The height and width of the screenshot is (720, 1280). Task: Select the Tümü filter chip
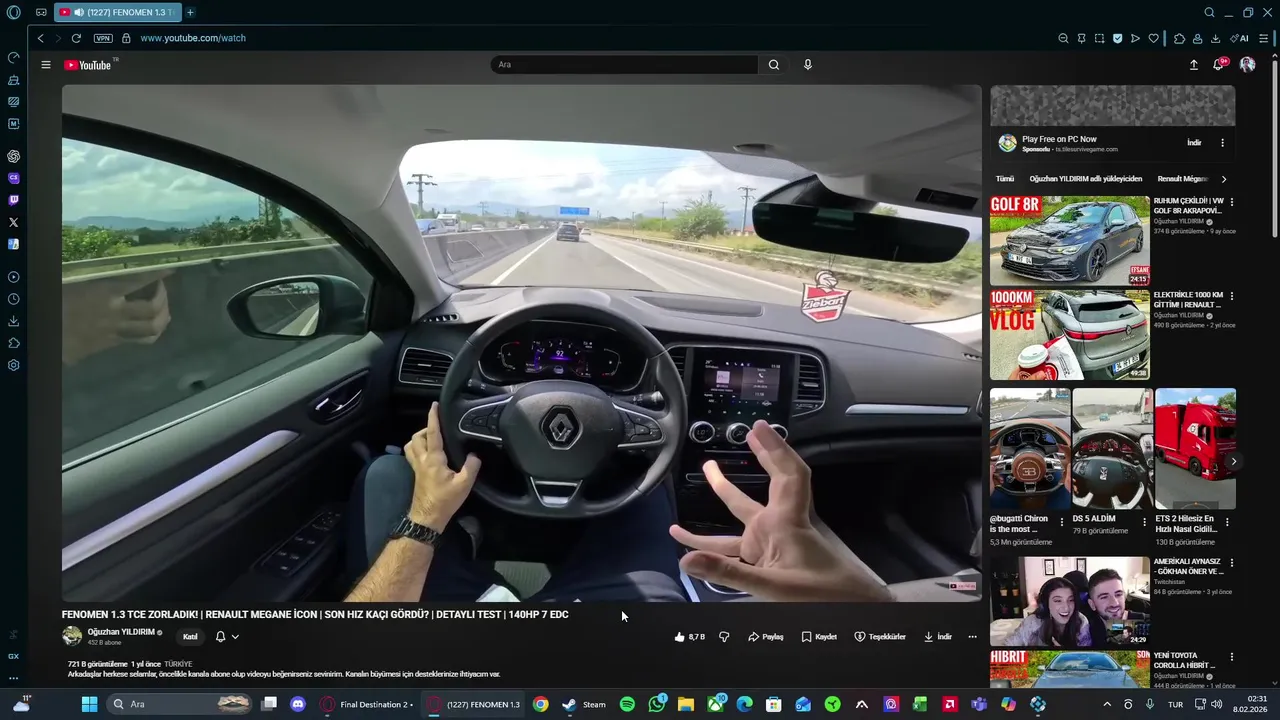pyautogui.click(x=1005, y=179)
